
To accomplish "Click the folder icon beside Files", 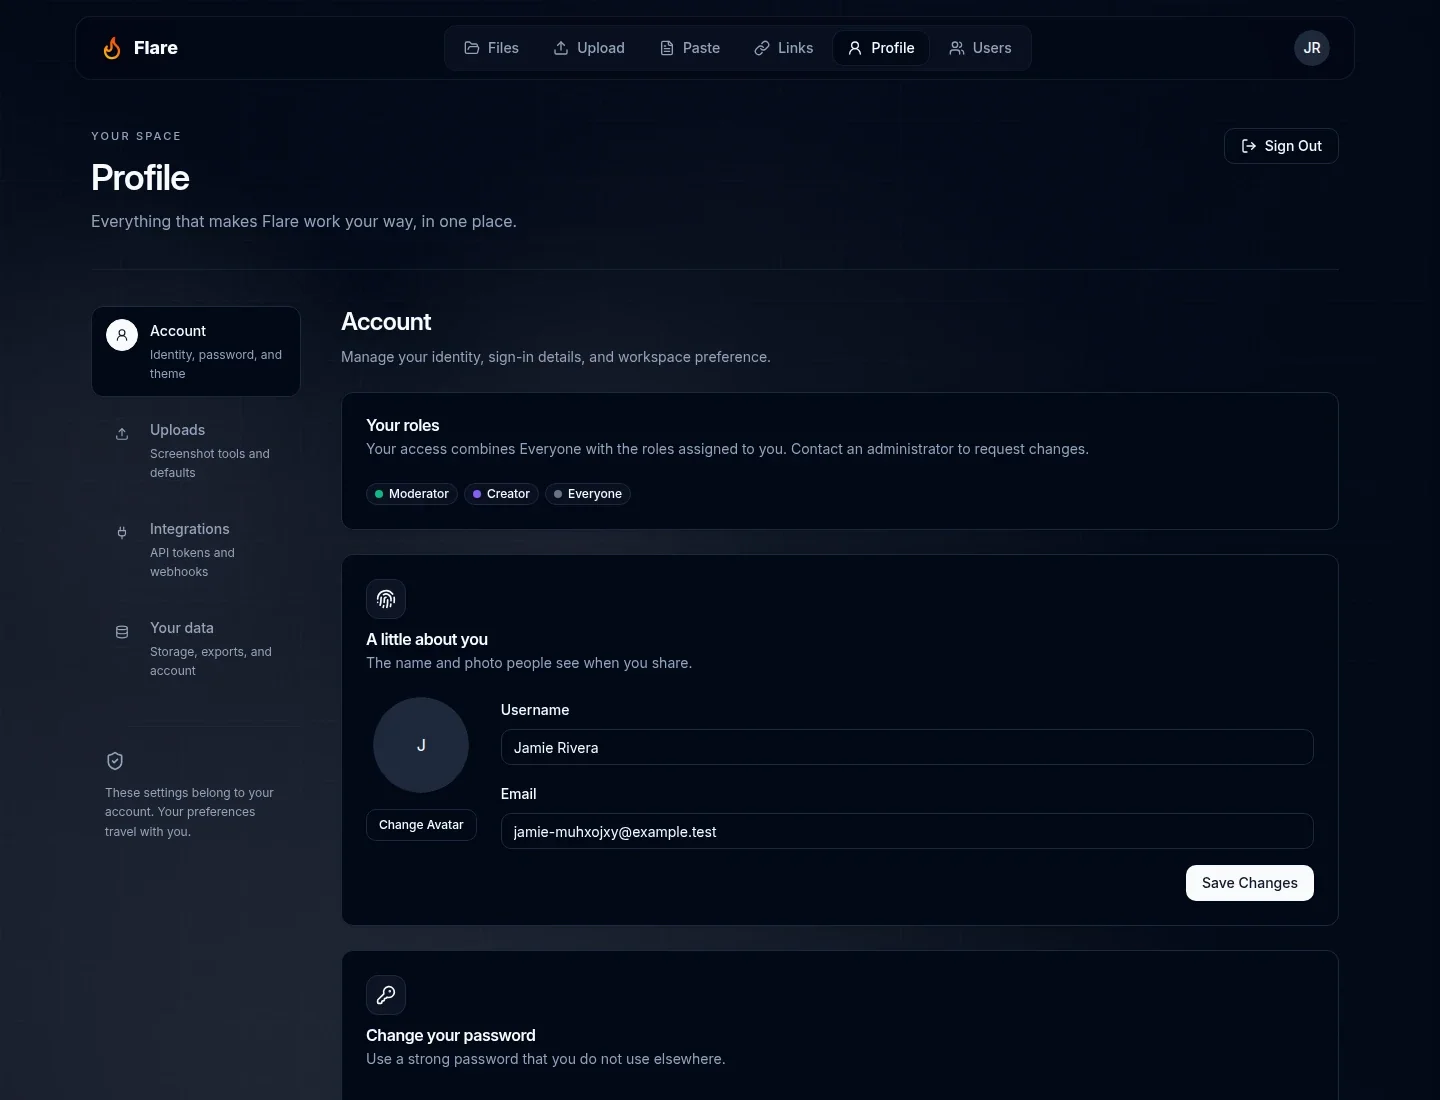I will pyautogui.click(x=472, y=48).
